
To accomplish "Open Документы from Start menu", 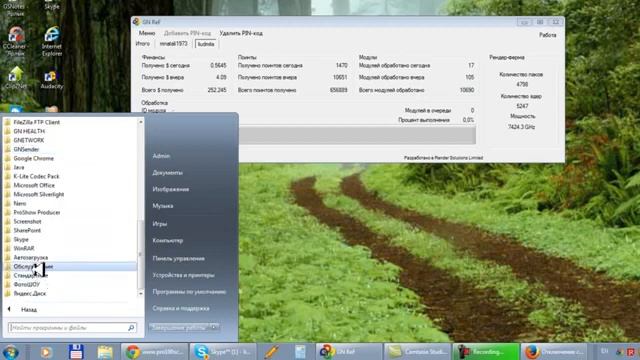I will [167, 173].
